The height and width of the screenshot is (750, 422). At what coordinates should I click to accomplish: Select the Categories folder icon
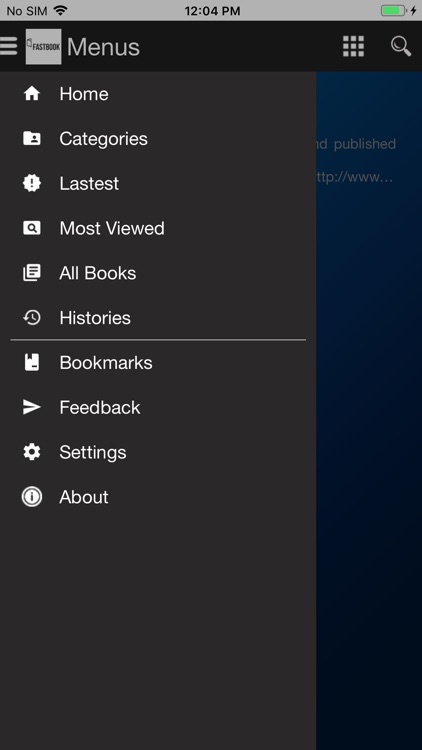32,139
